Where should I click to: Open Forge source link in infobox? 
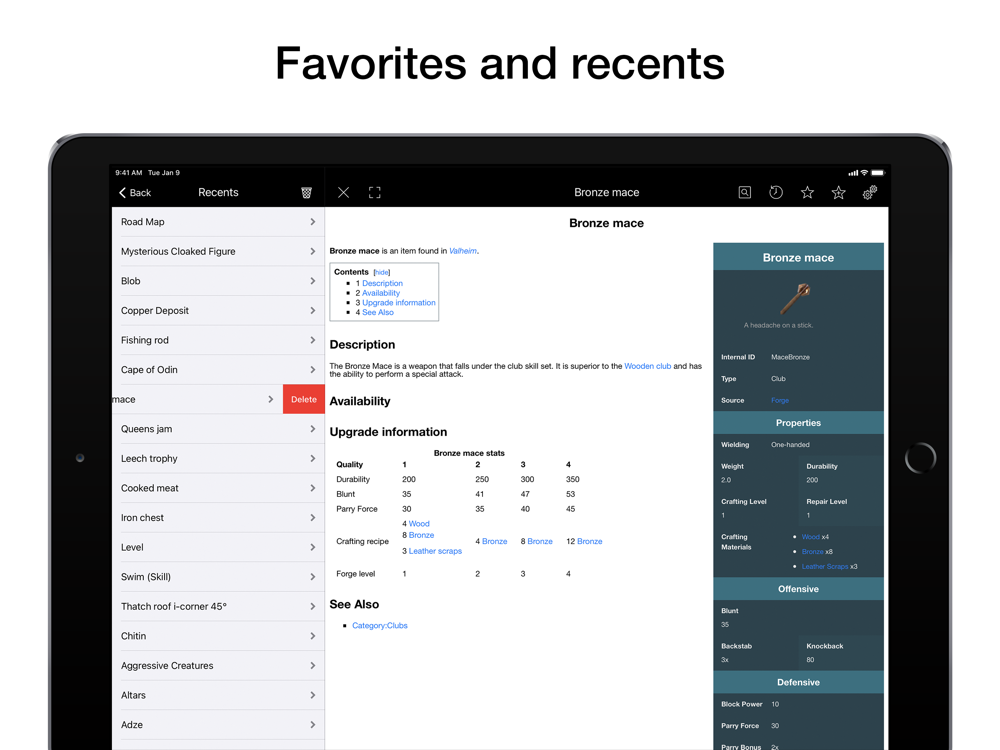[x=780, y=401]
